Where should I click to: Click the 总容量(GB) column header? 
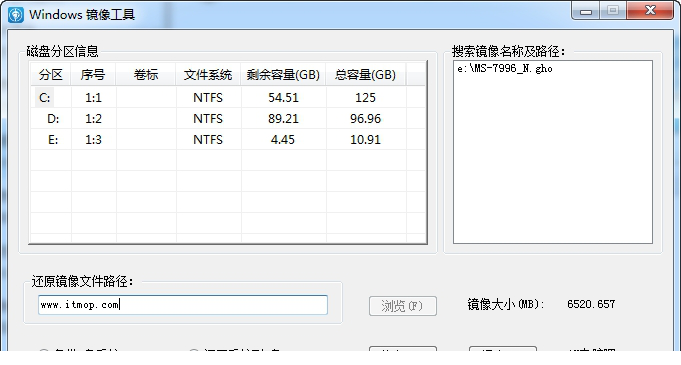tap(365, 75)
